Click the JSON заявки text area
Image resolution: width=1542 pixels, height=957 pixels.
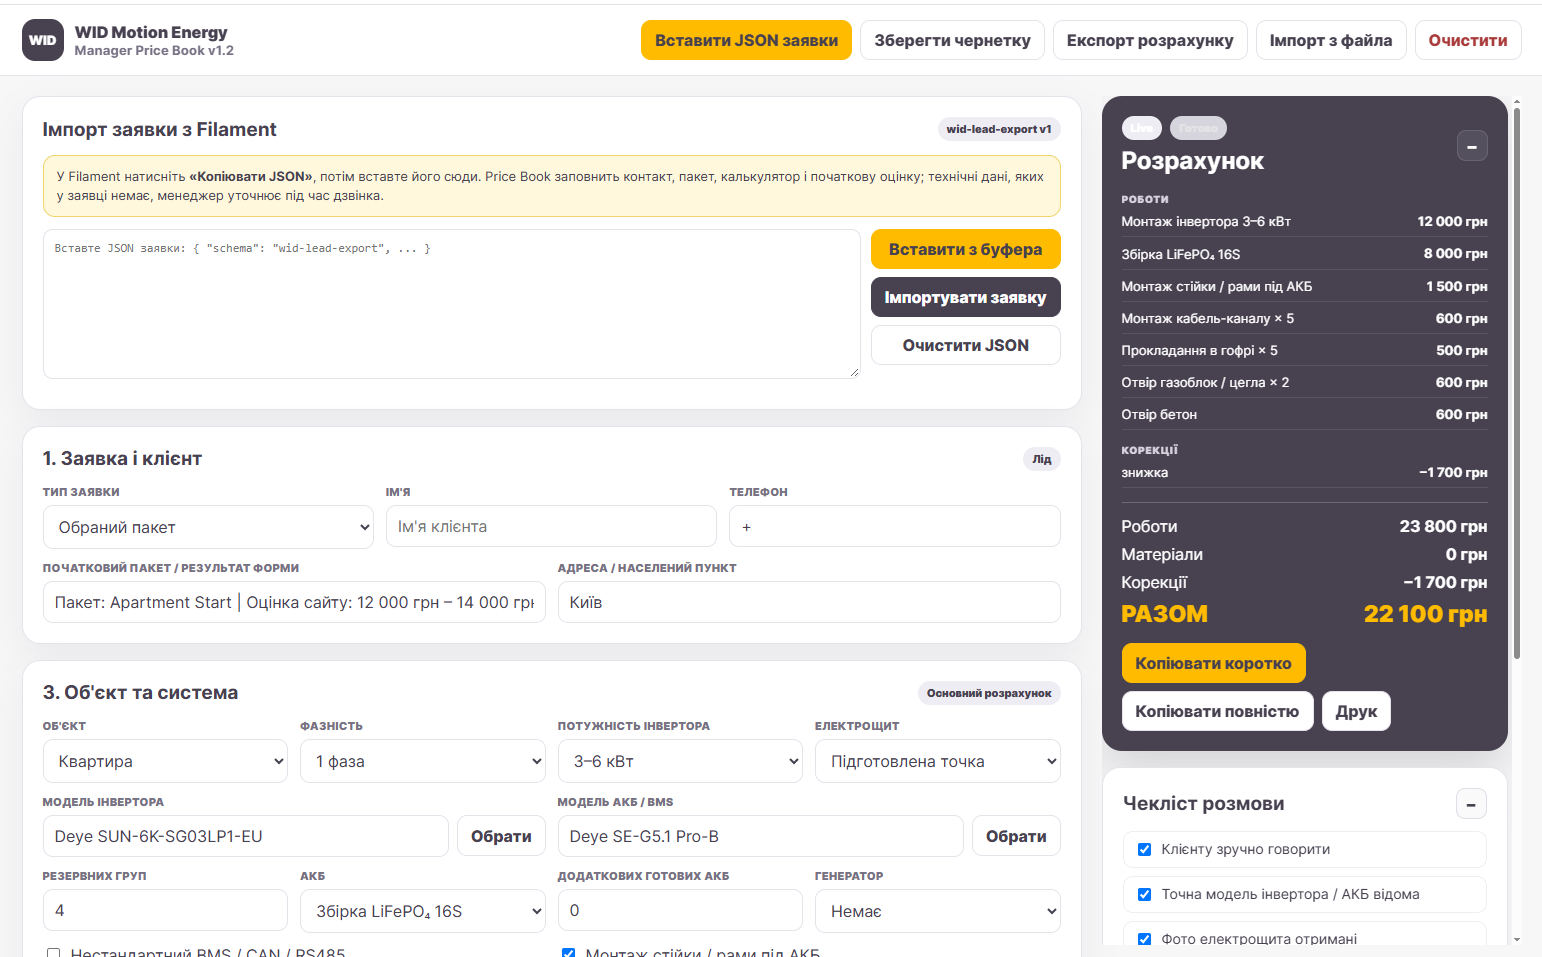[x=452, y=304]
